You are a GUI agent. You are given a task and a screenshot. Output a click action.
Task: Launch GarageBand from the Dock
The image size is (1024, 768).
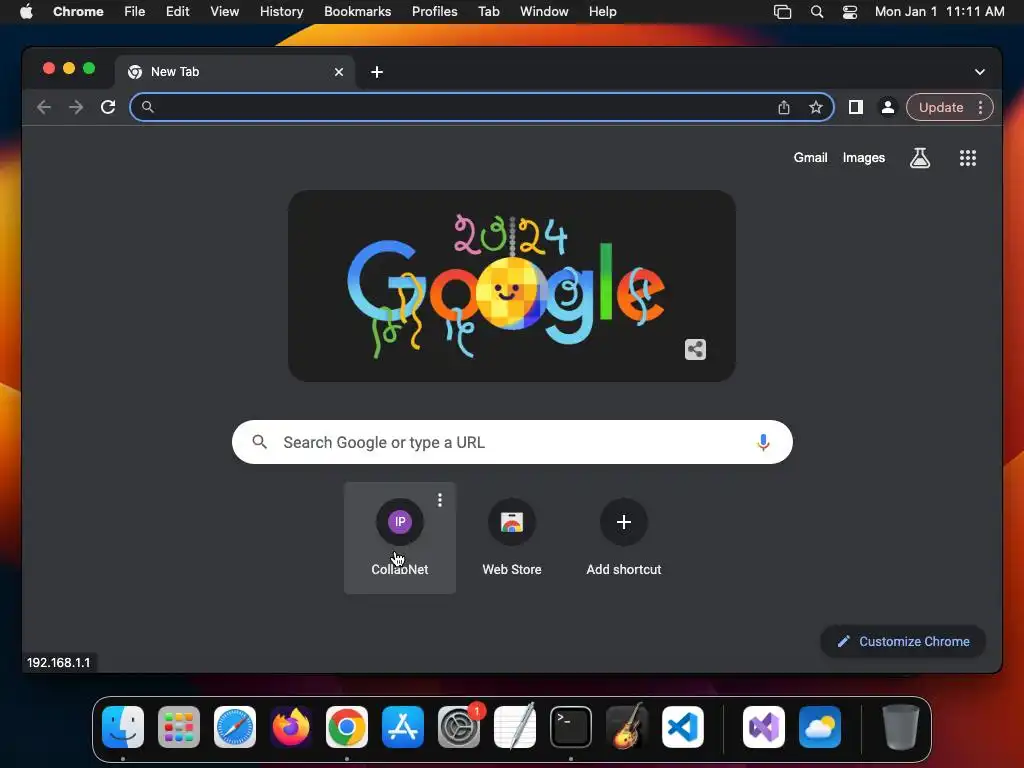[627, 727]
